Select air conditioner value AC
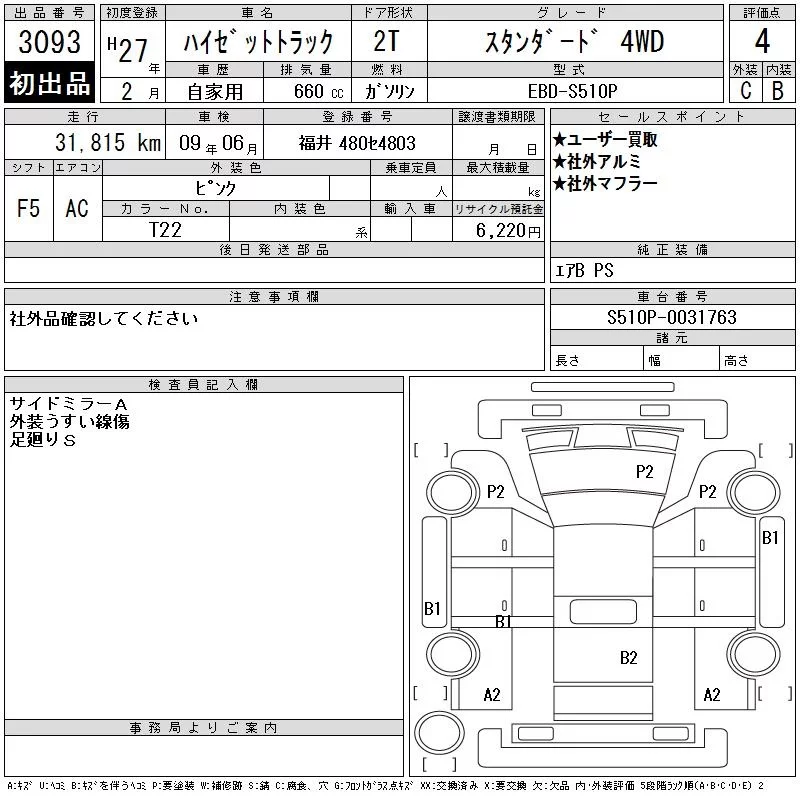 [x=77, y=208]
